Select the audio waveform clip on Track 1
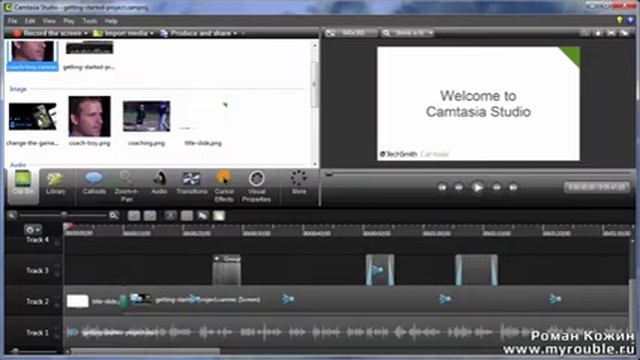Image resolution: width=640 pixels, height=360 pixels. 347,332
